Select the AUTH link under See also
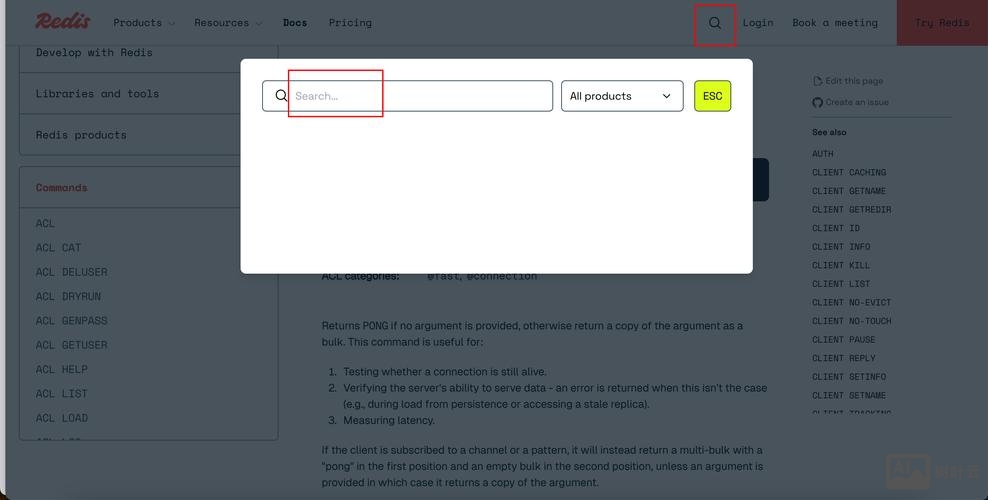 pos(823,154)
